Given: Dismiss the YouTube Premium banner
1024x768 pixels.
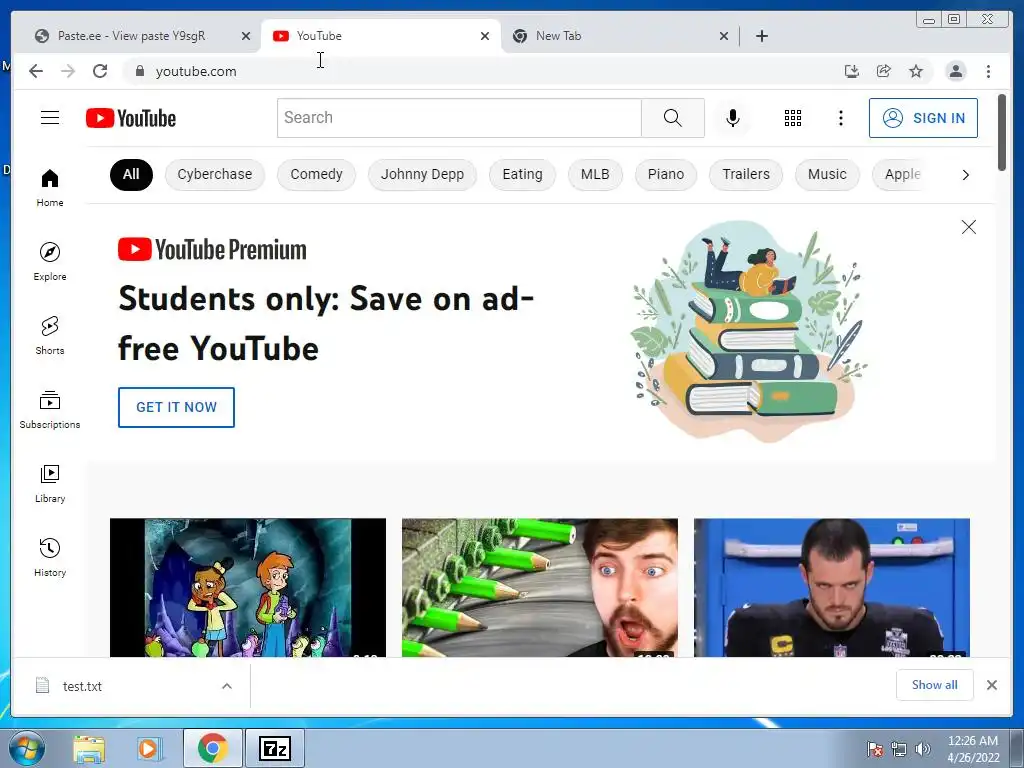Looking at the screenshot, I should 968,227.
